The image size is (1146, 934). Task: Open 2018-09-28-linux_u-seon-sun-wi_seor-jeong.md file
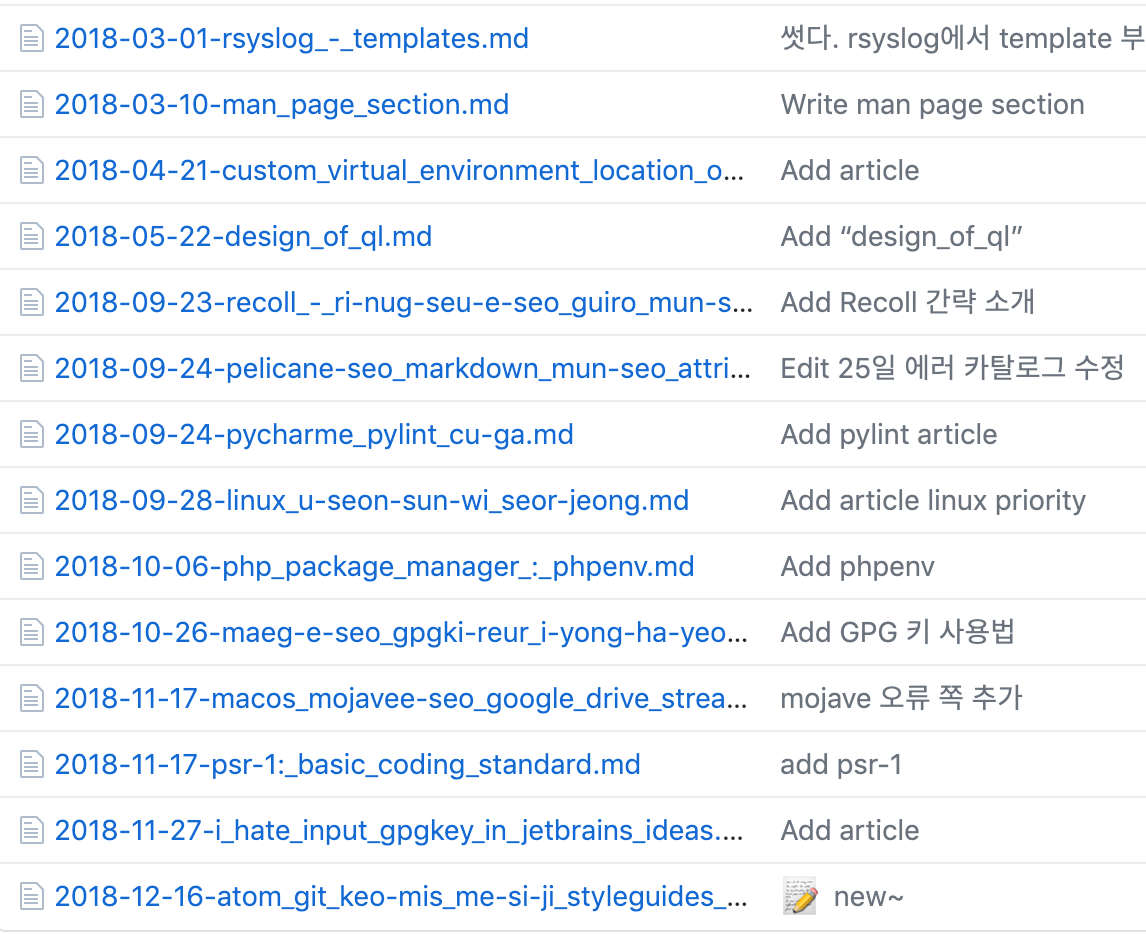371,501
